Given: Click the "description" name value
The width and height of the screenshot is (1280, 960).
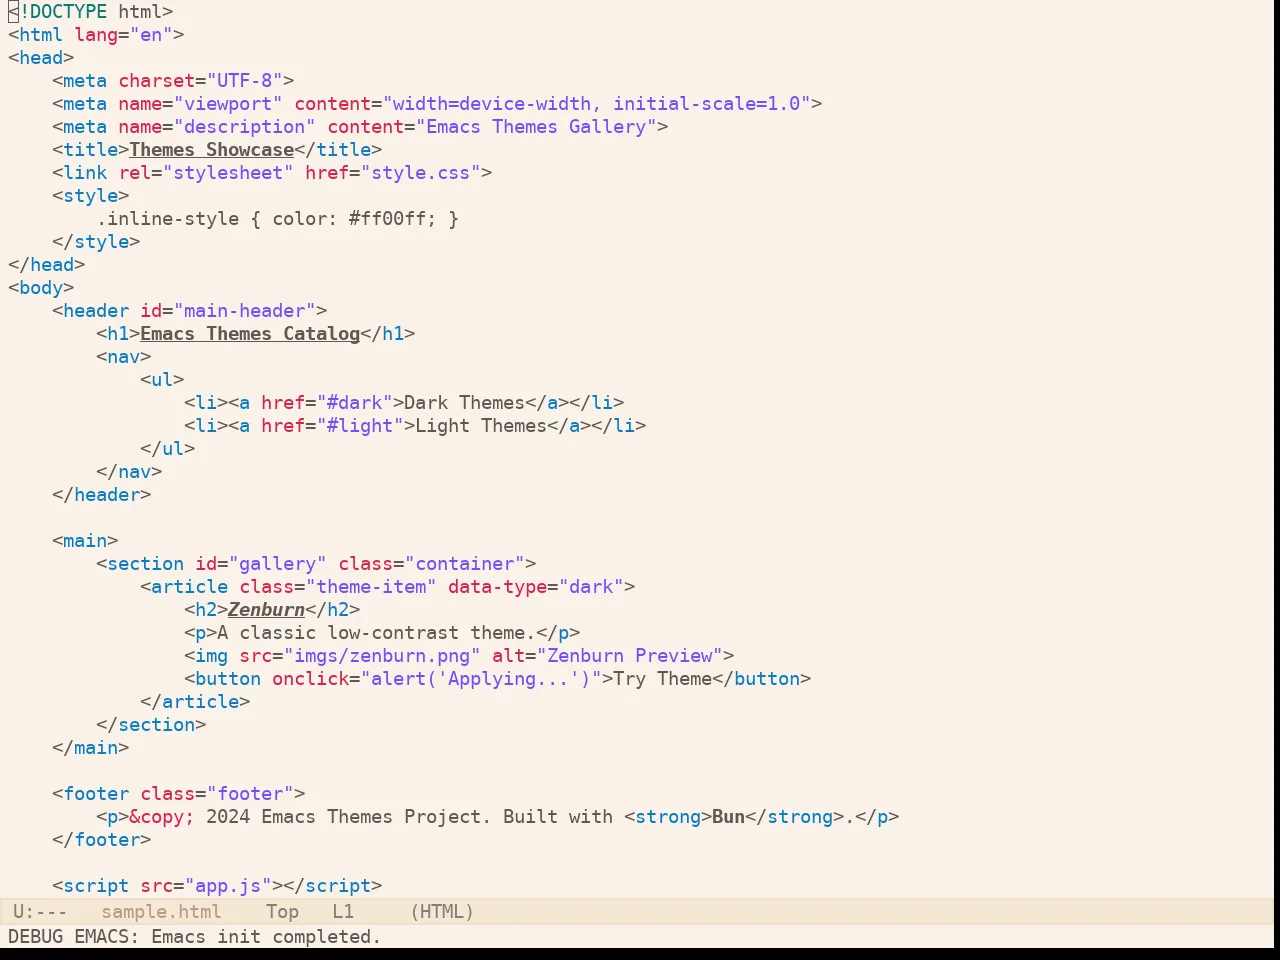Looking at the screenshot, I should 245,127.
